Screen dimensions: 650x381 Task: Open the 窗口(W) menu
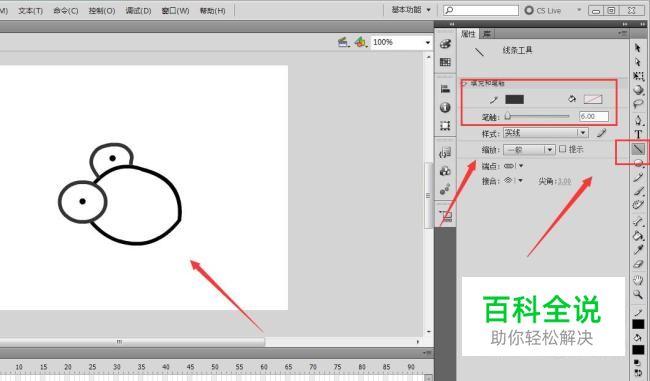tap(175, 11)
